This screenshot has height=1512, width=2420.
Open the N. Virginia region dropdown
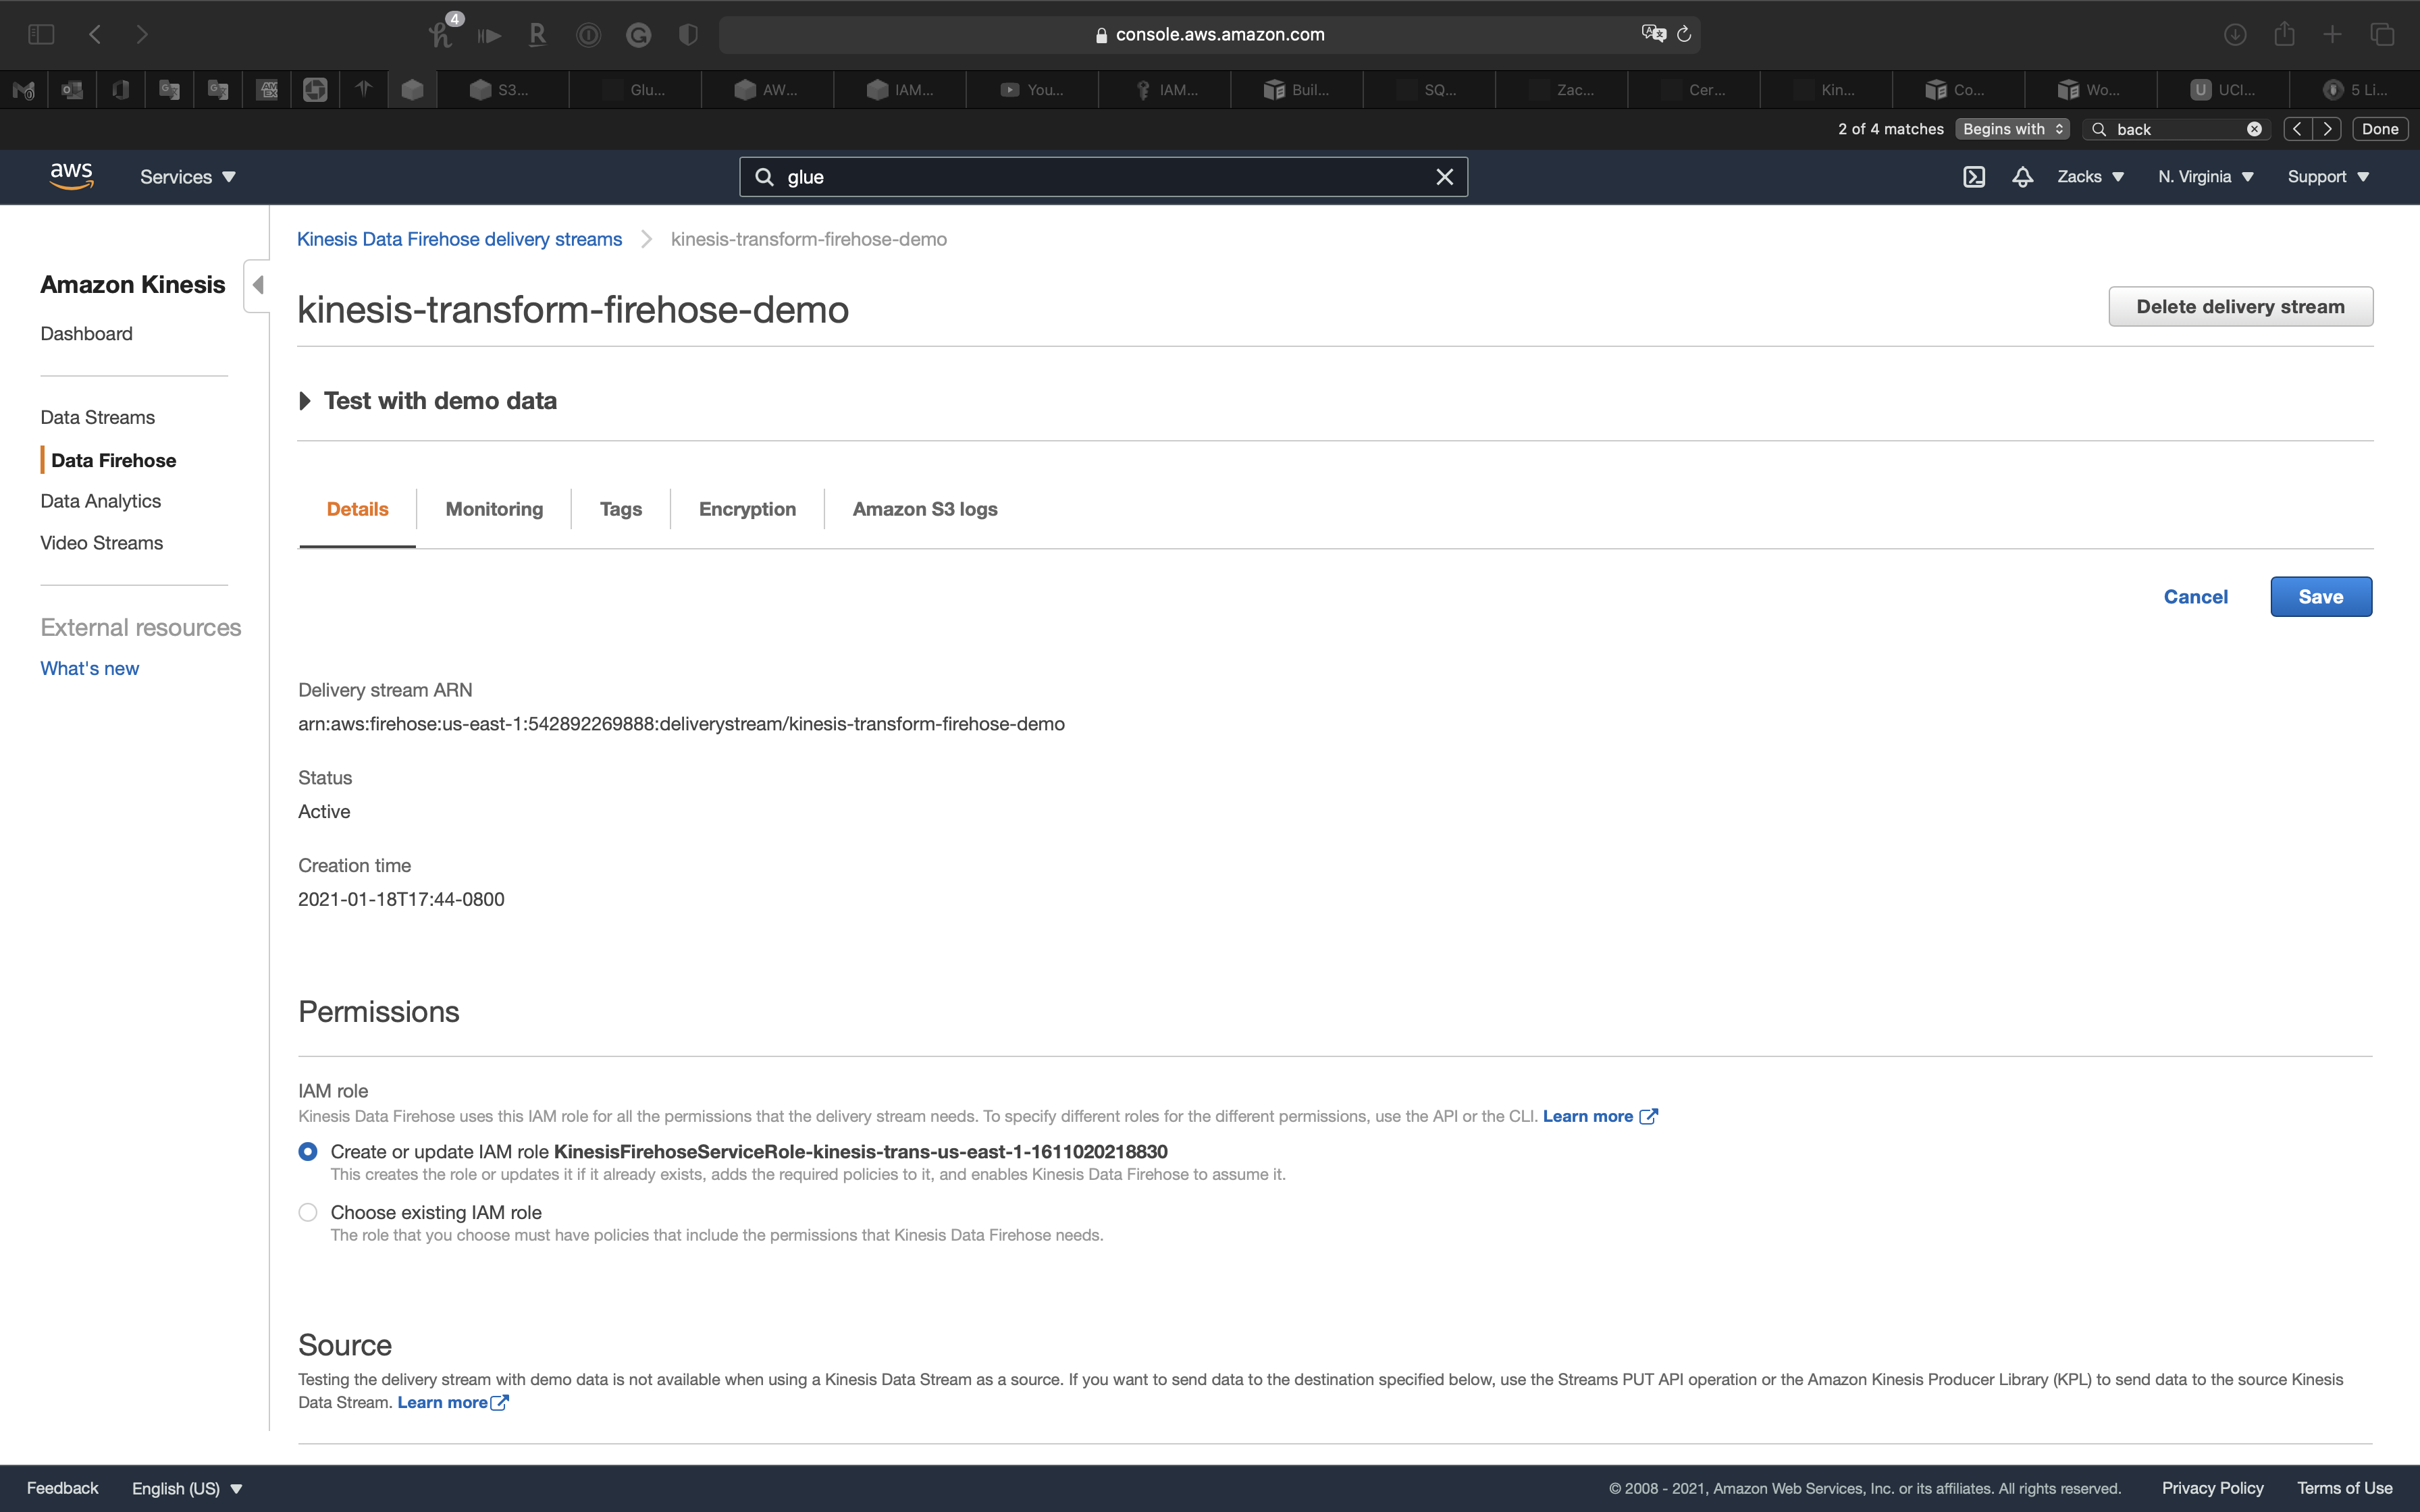click(2205, 177)
